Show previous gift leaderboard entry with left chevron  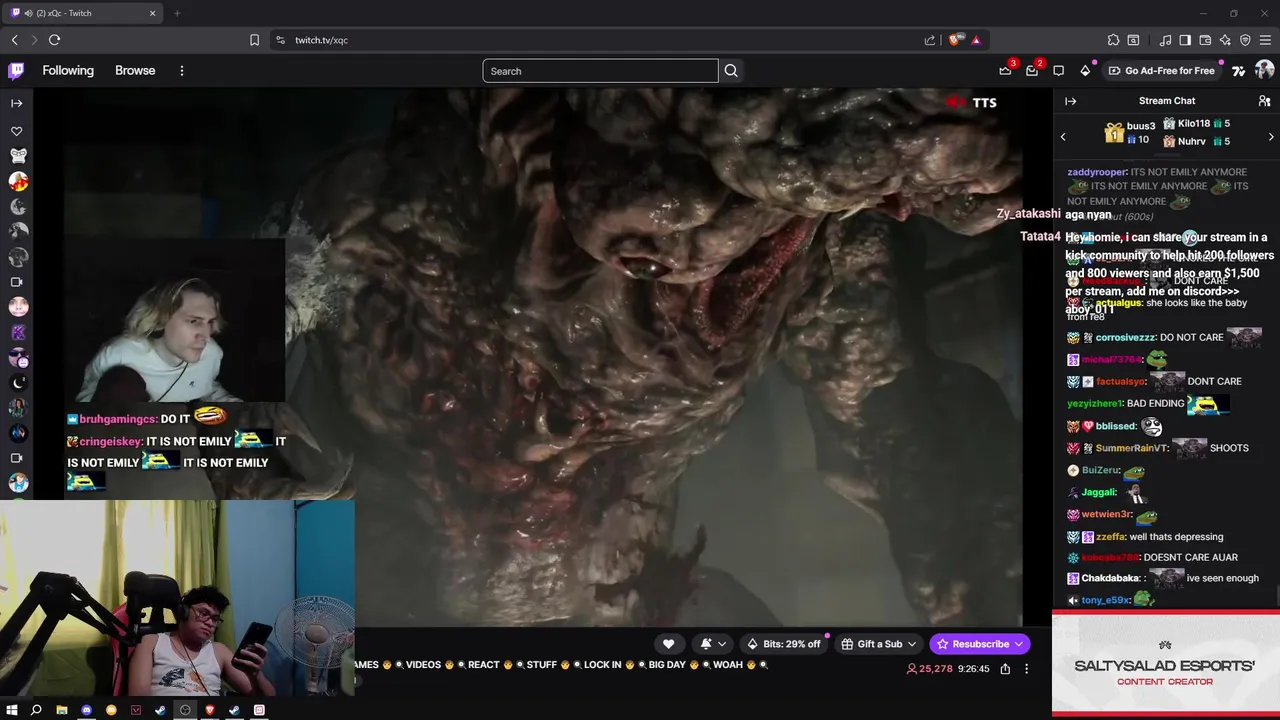[x=1063, y=137]
